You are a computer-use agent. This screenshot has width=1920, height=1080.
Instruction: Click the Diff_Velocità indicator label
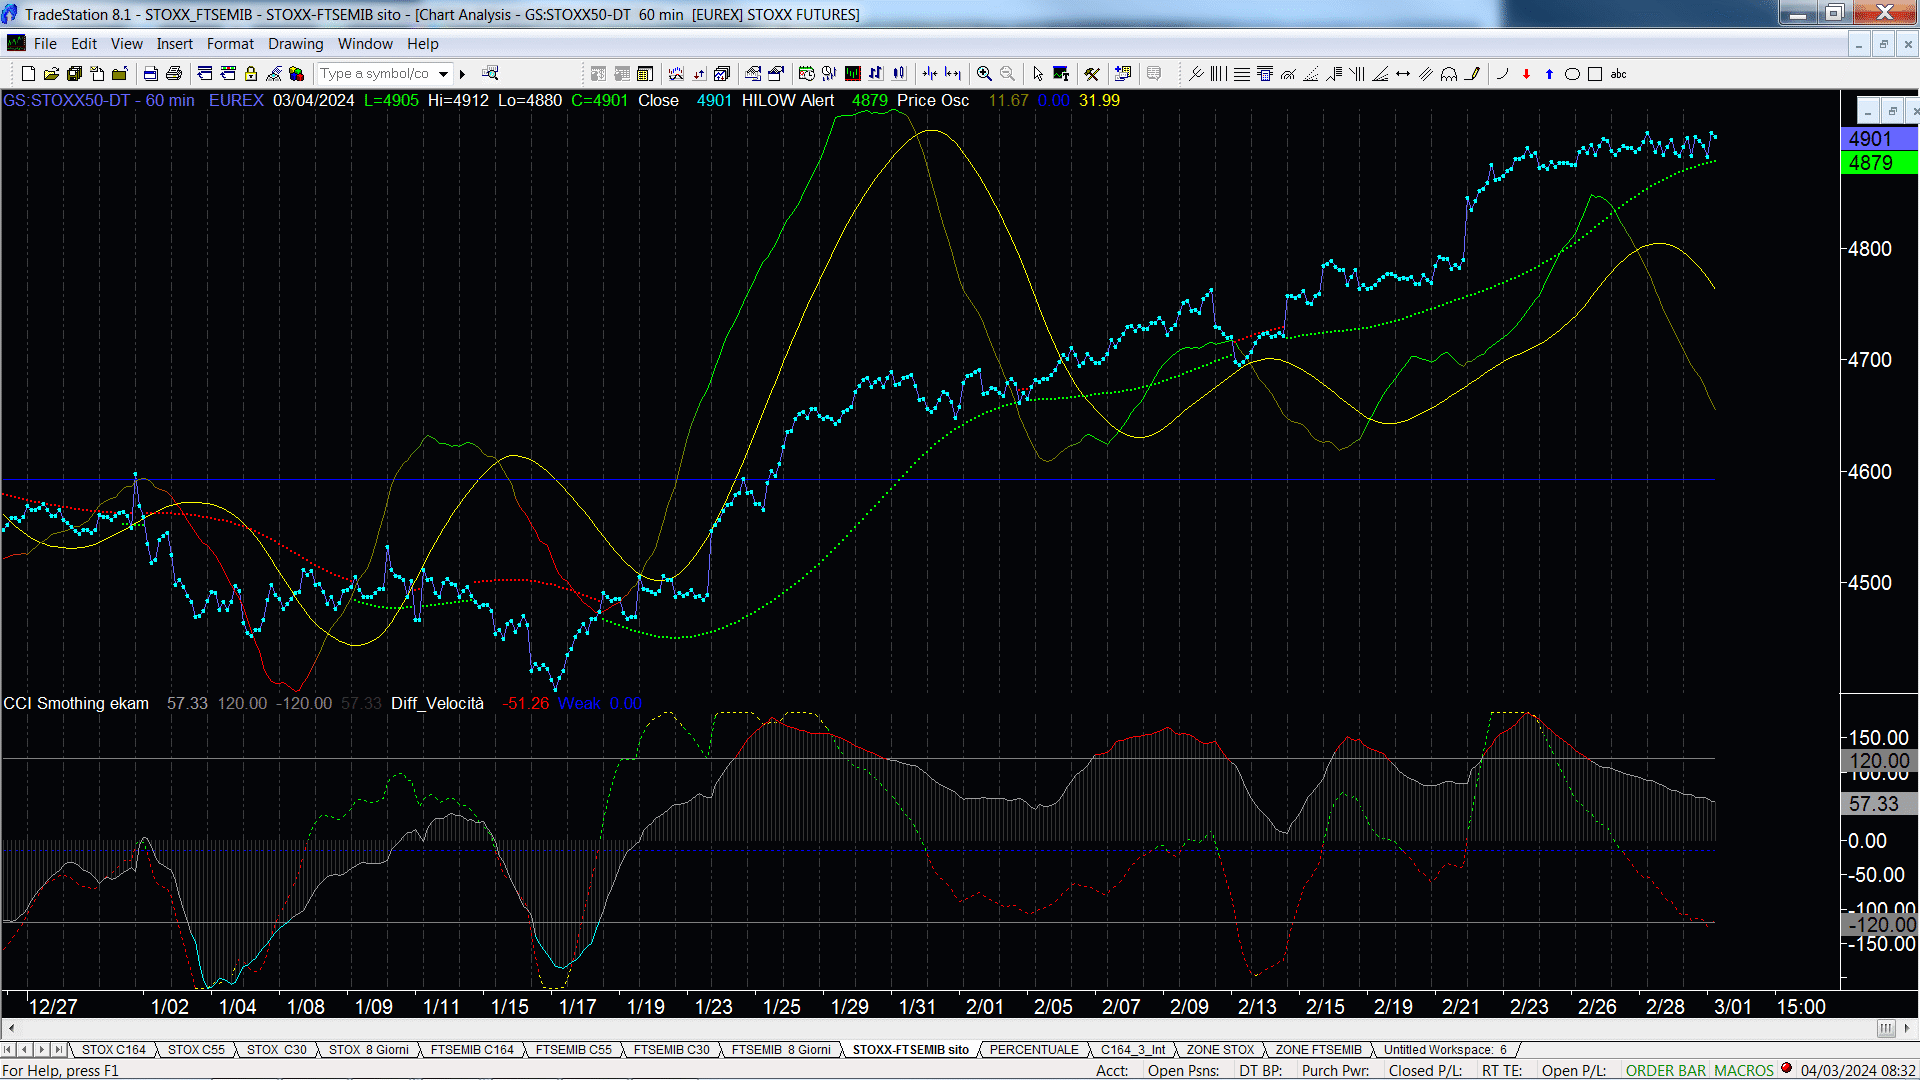pyautogui.click(x=437, y=704)
